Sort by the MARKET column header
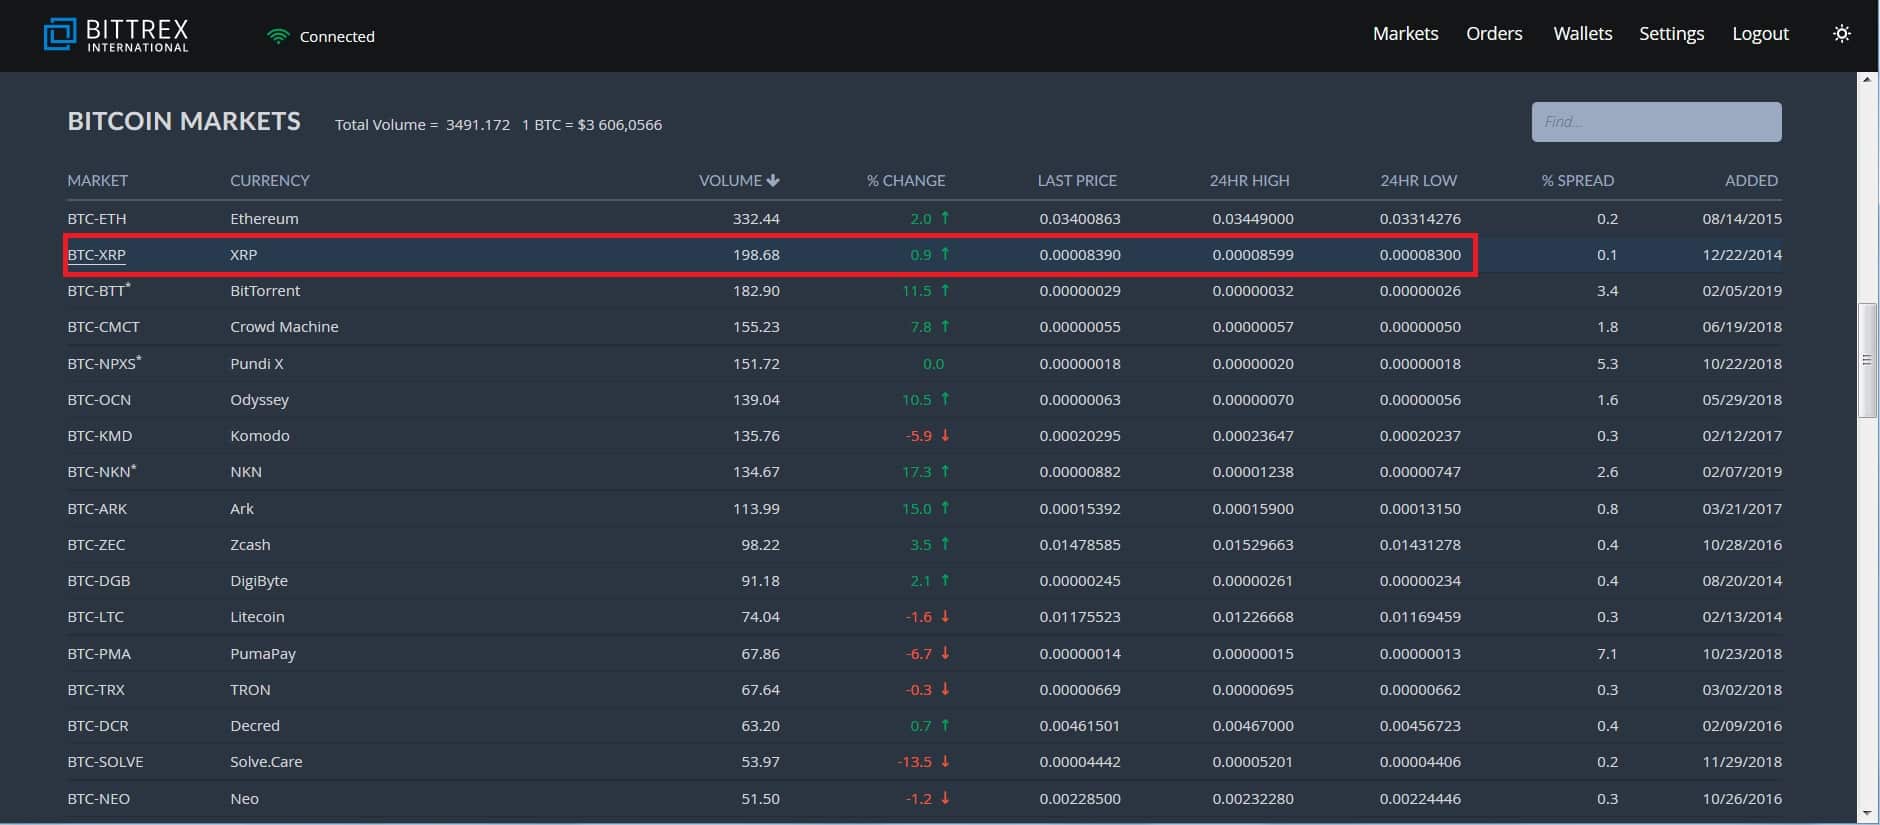The height and width of the screenshot is (825, 1880). 97,181
